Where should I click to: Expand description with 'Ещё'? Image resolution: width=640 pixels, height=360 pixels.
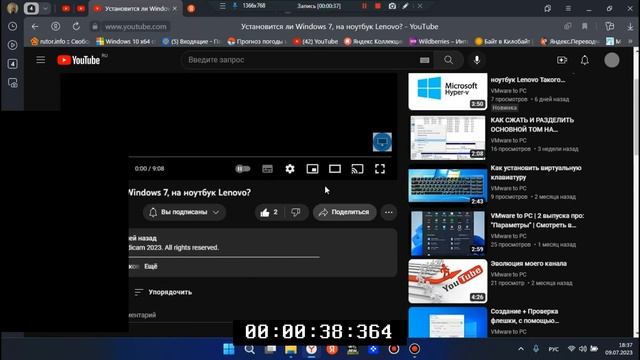coord(151,266)
